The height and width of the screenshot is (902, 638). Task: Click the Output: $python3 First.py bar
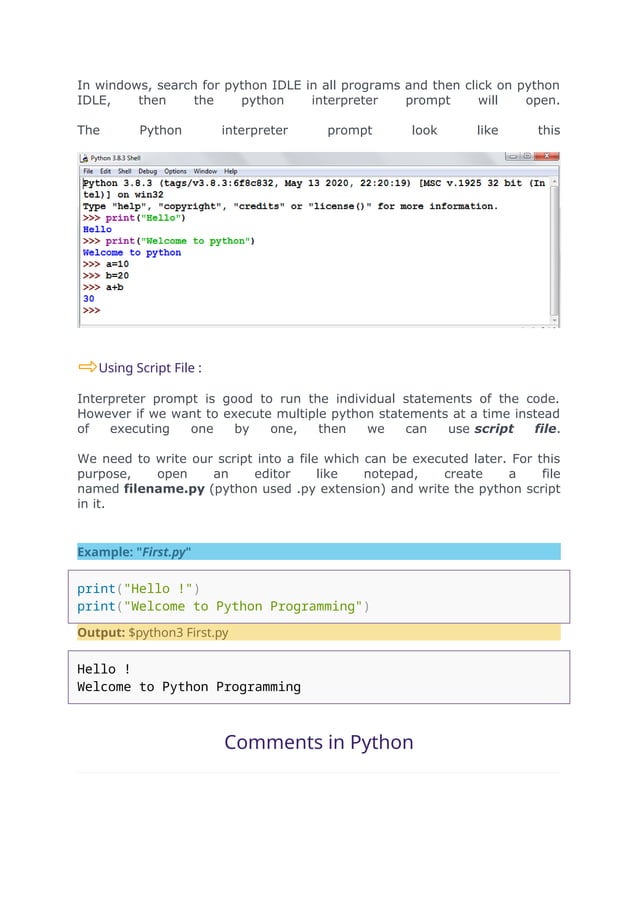319,632
